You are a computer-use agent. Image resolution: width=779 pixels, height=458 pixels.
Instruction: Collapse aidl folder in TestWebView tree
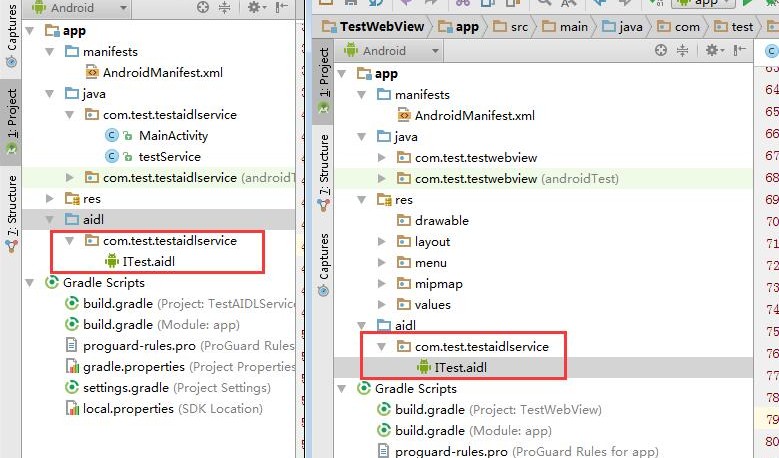pyautogui.click(x=362, y=326)
